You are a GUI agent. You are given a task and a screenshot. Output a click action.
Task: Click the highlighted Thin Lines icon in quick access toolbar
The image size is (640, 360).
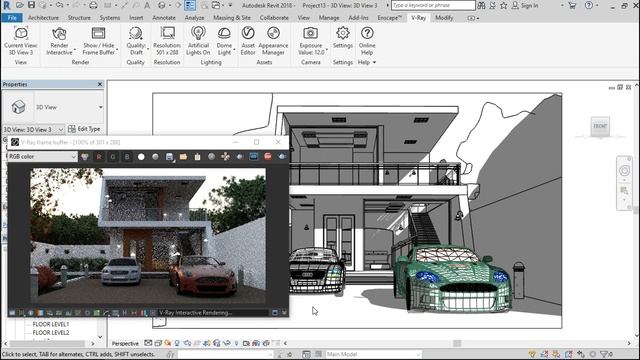190,5
